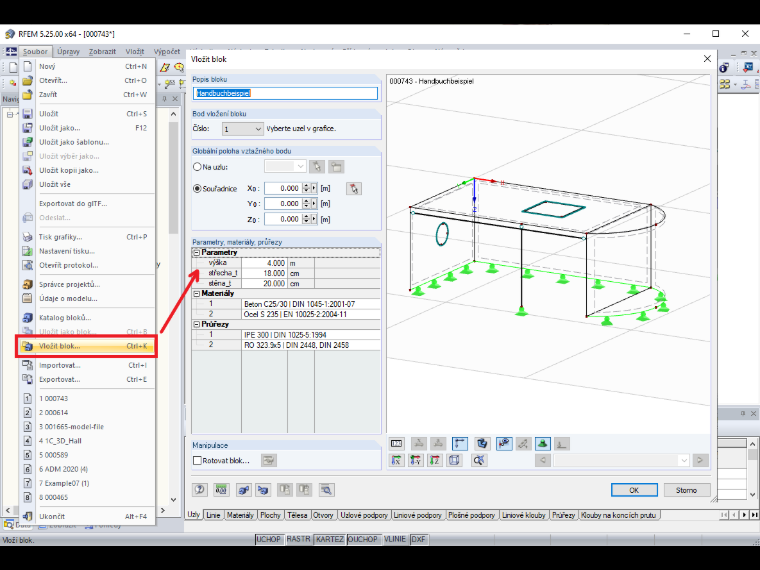Viewport: 760px width, 570px height.
Task: Click the solid rendering cube icon
Action: pos(482,443)
